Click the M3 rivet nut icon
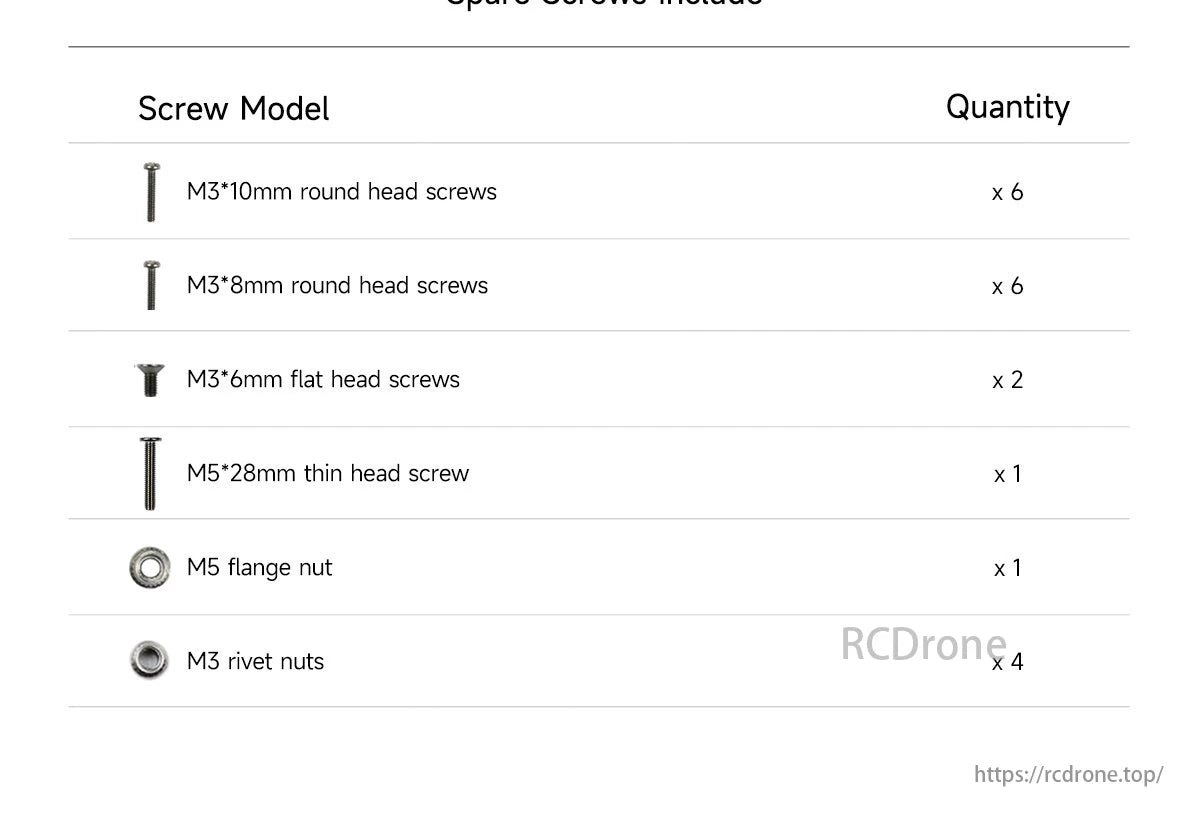This screenshot has height=821, width=1200. (x=150, y=661)
